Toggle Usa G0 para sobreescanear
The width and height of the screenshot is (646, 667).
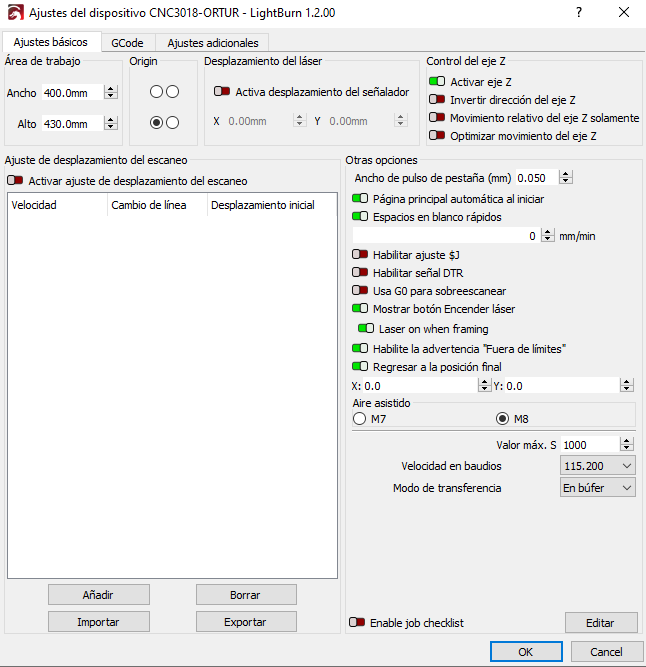[x=360, y=291]
